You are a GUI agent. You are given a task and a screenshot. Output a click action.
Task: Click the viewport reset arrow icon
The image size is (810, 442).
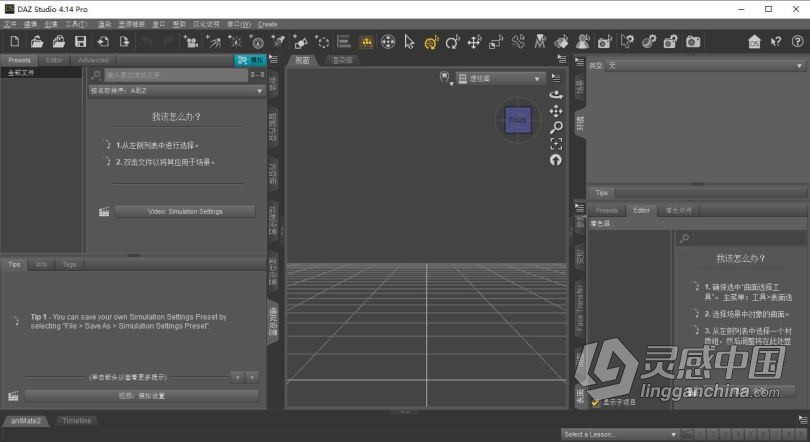click(556, 160)
